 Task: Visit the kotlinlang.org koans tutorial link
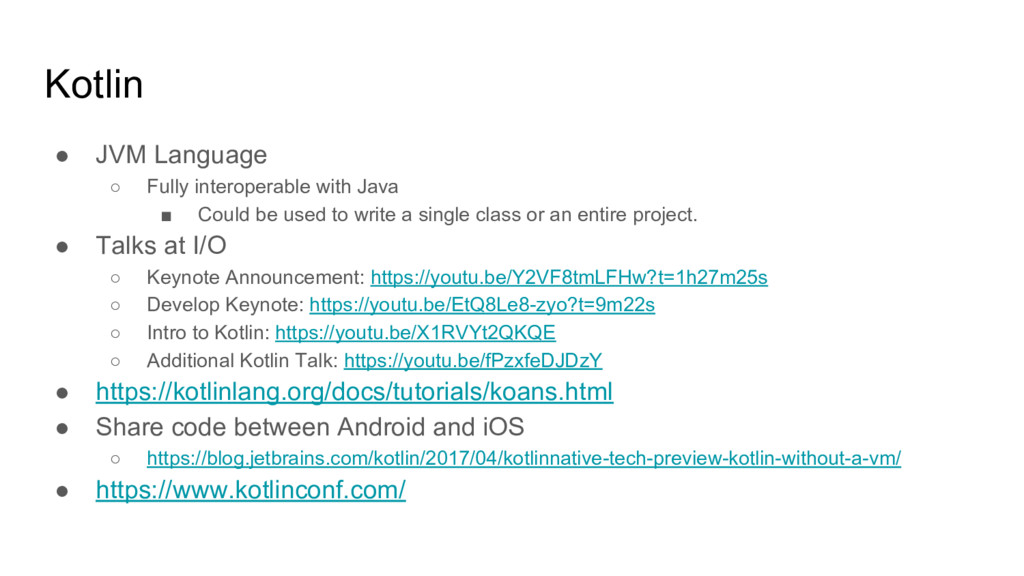coord(354,392)
